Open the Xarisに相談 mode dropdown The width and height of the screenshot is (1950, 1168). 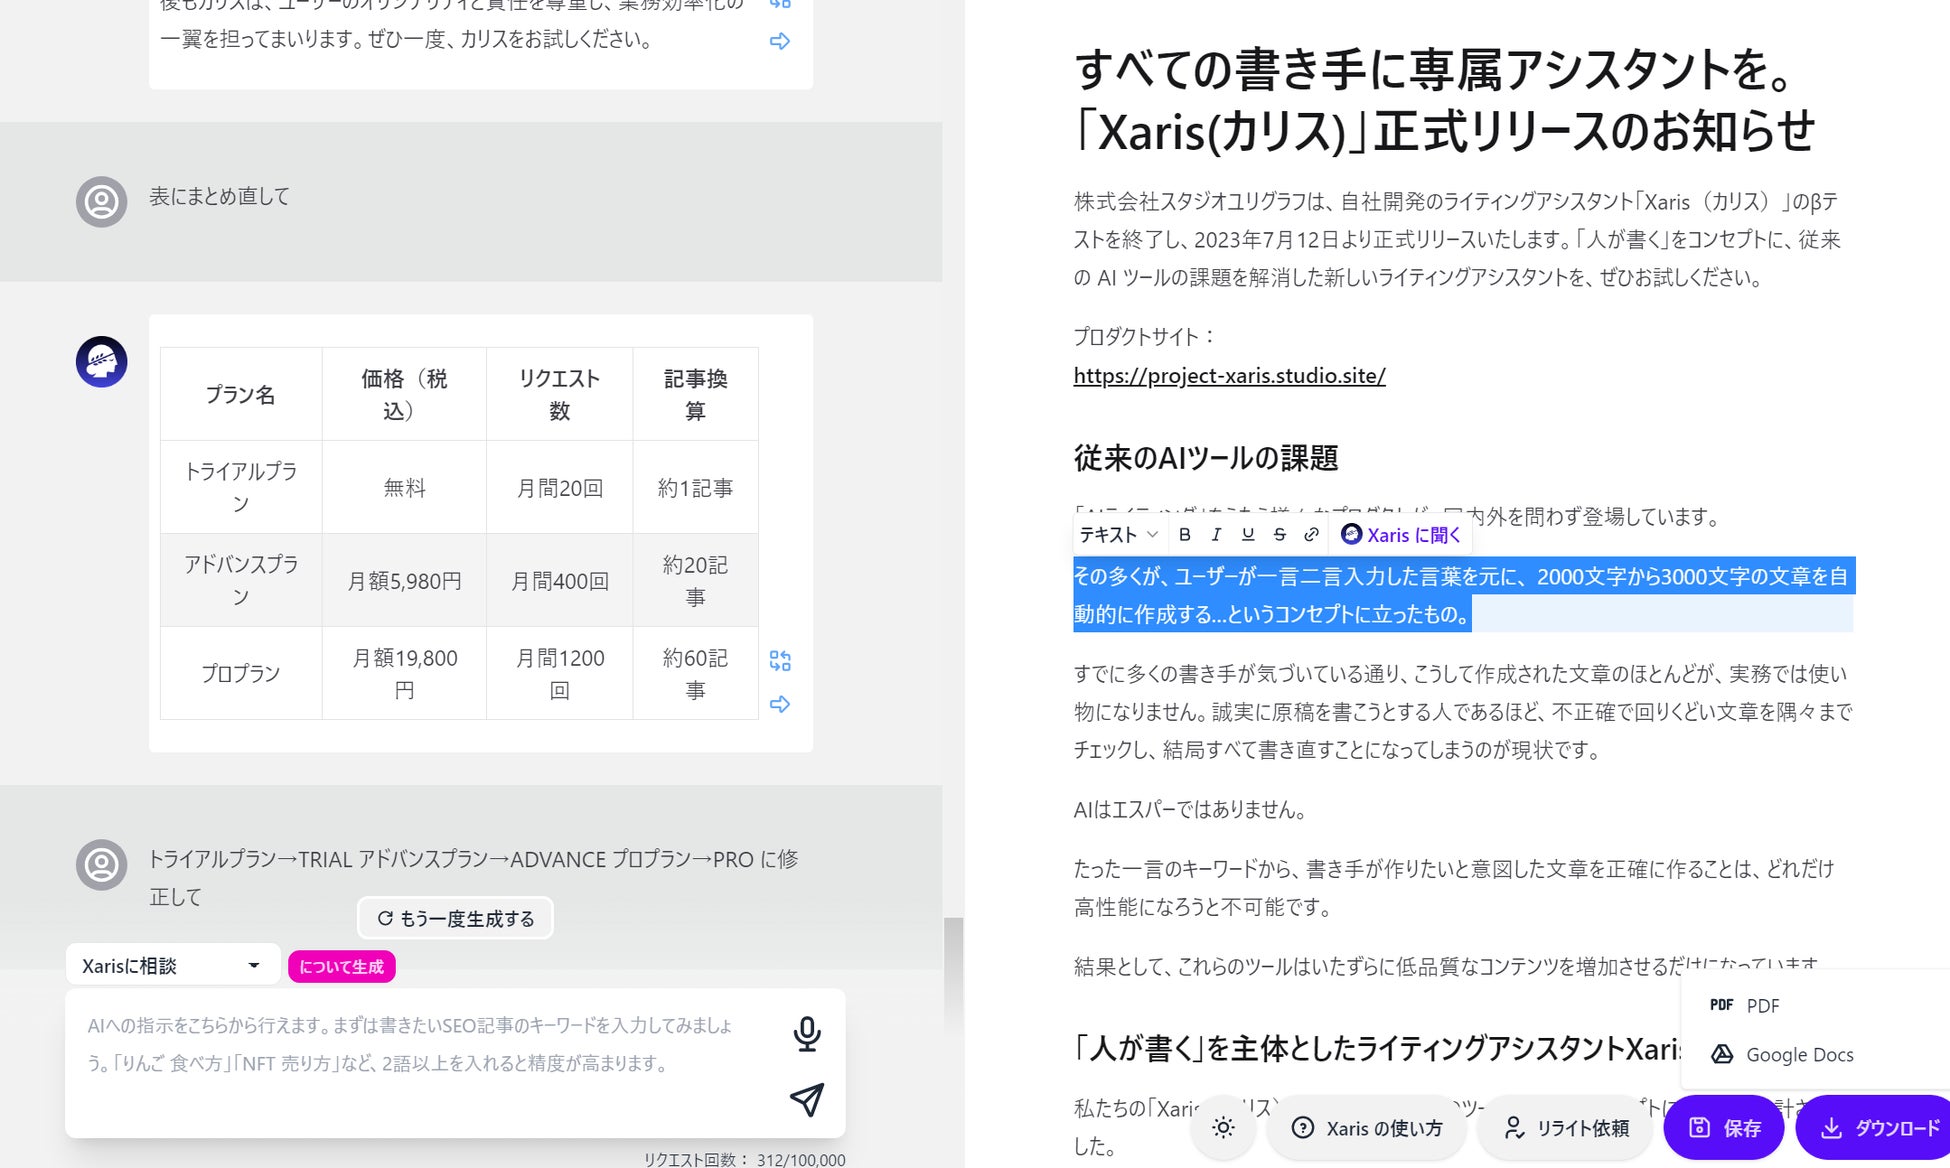pyautogui.click(x=172, y=965)
